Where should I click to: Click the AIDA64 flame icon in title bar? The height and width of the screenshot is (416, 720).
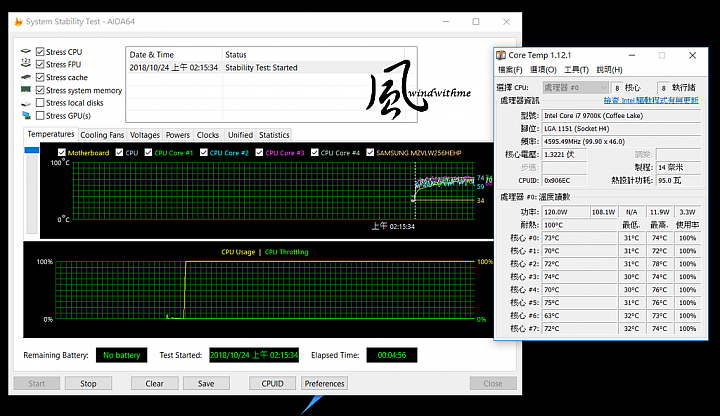[18, 22]
